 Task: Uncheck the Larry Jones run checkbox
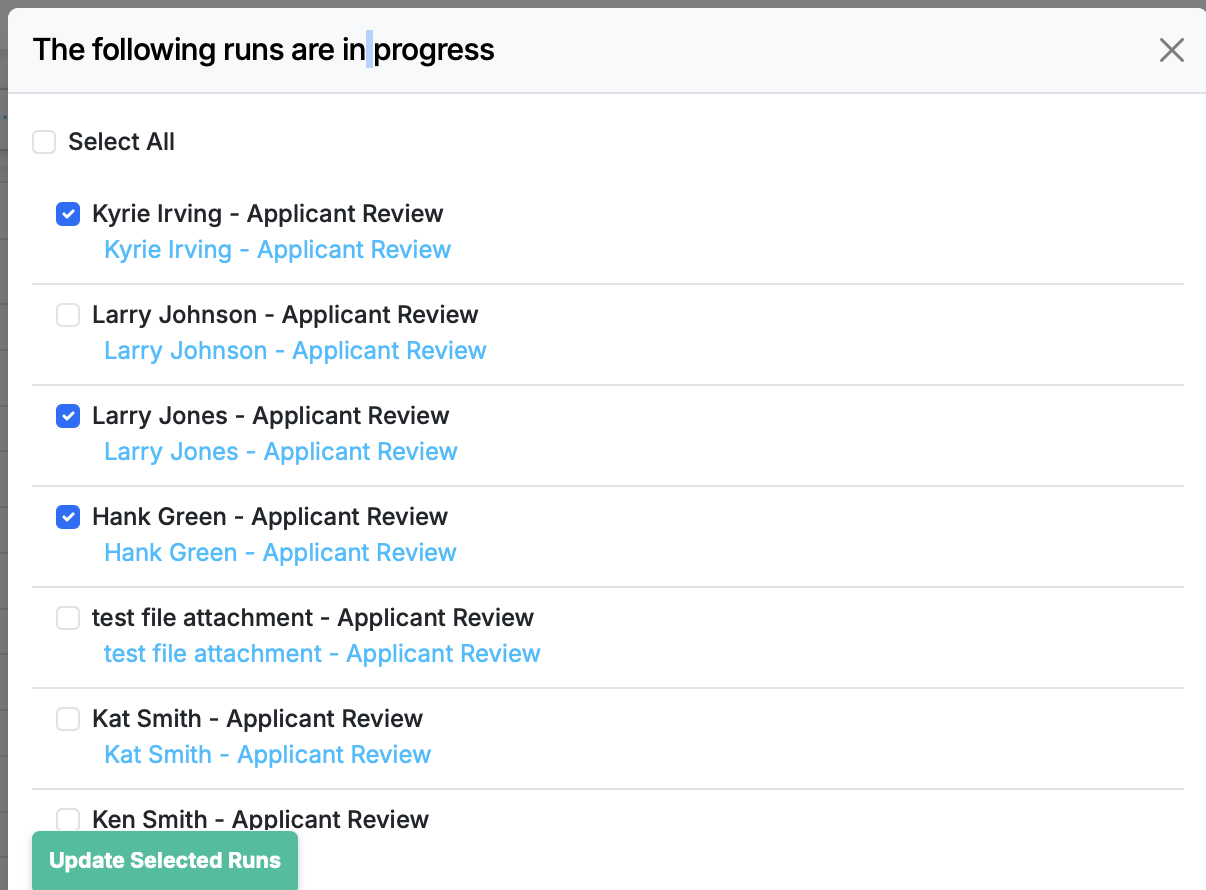pos(68,416)
